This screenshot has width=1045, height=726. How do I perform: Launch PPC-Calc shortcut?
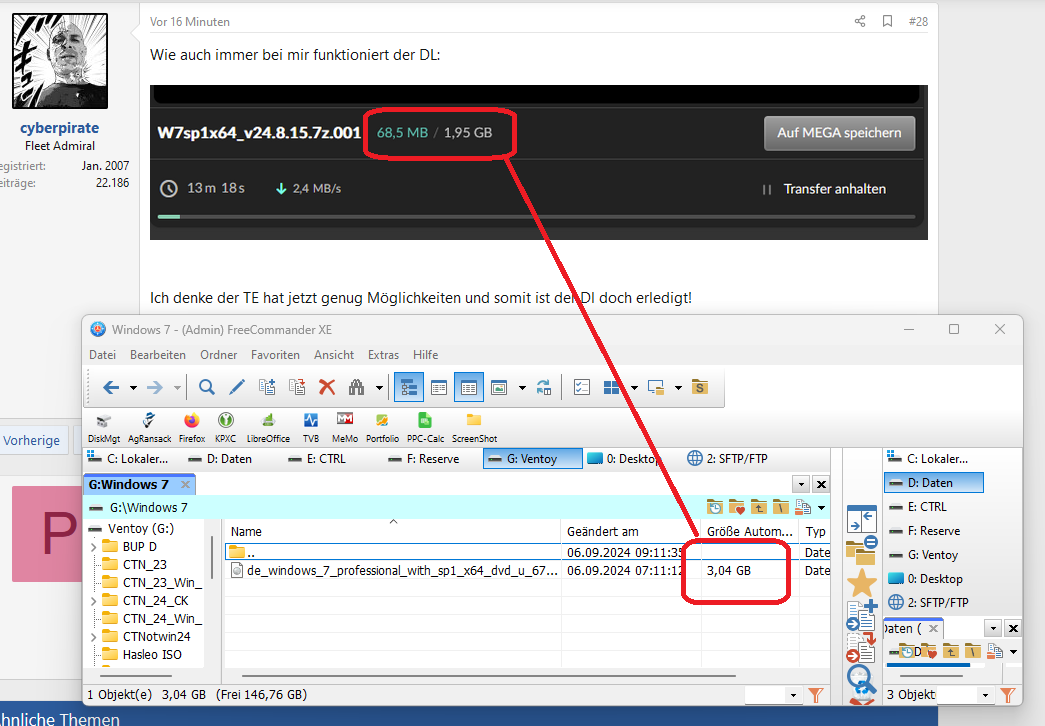[x=425, y=428]
